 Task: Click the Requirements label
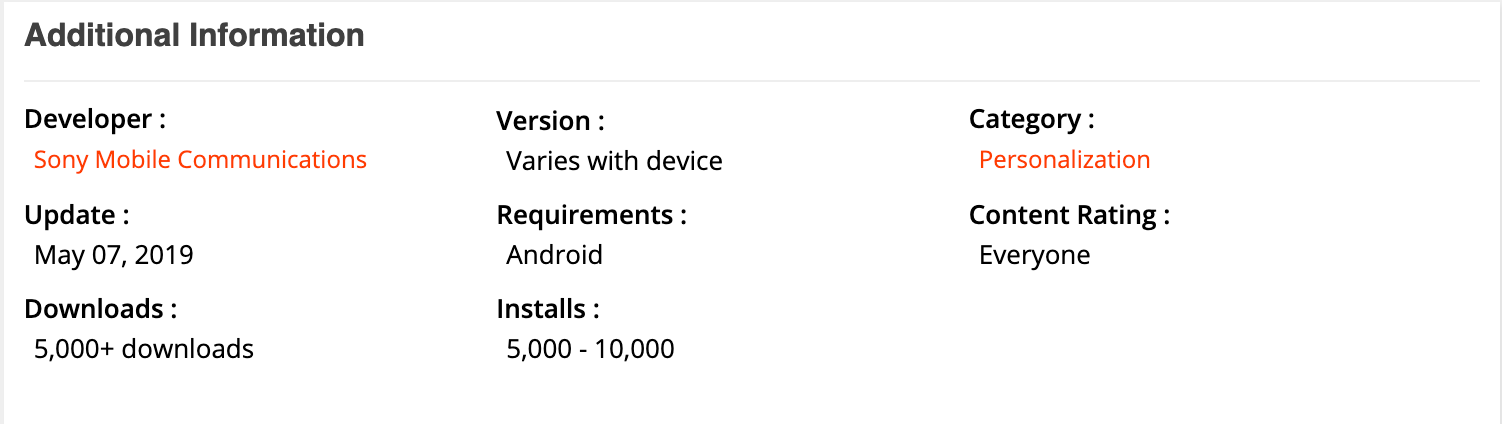coord(592,215)
